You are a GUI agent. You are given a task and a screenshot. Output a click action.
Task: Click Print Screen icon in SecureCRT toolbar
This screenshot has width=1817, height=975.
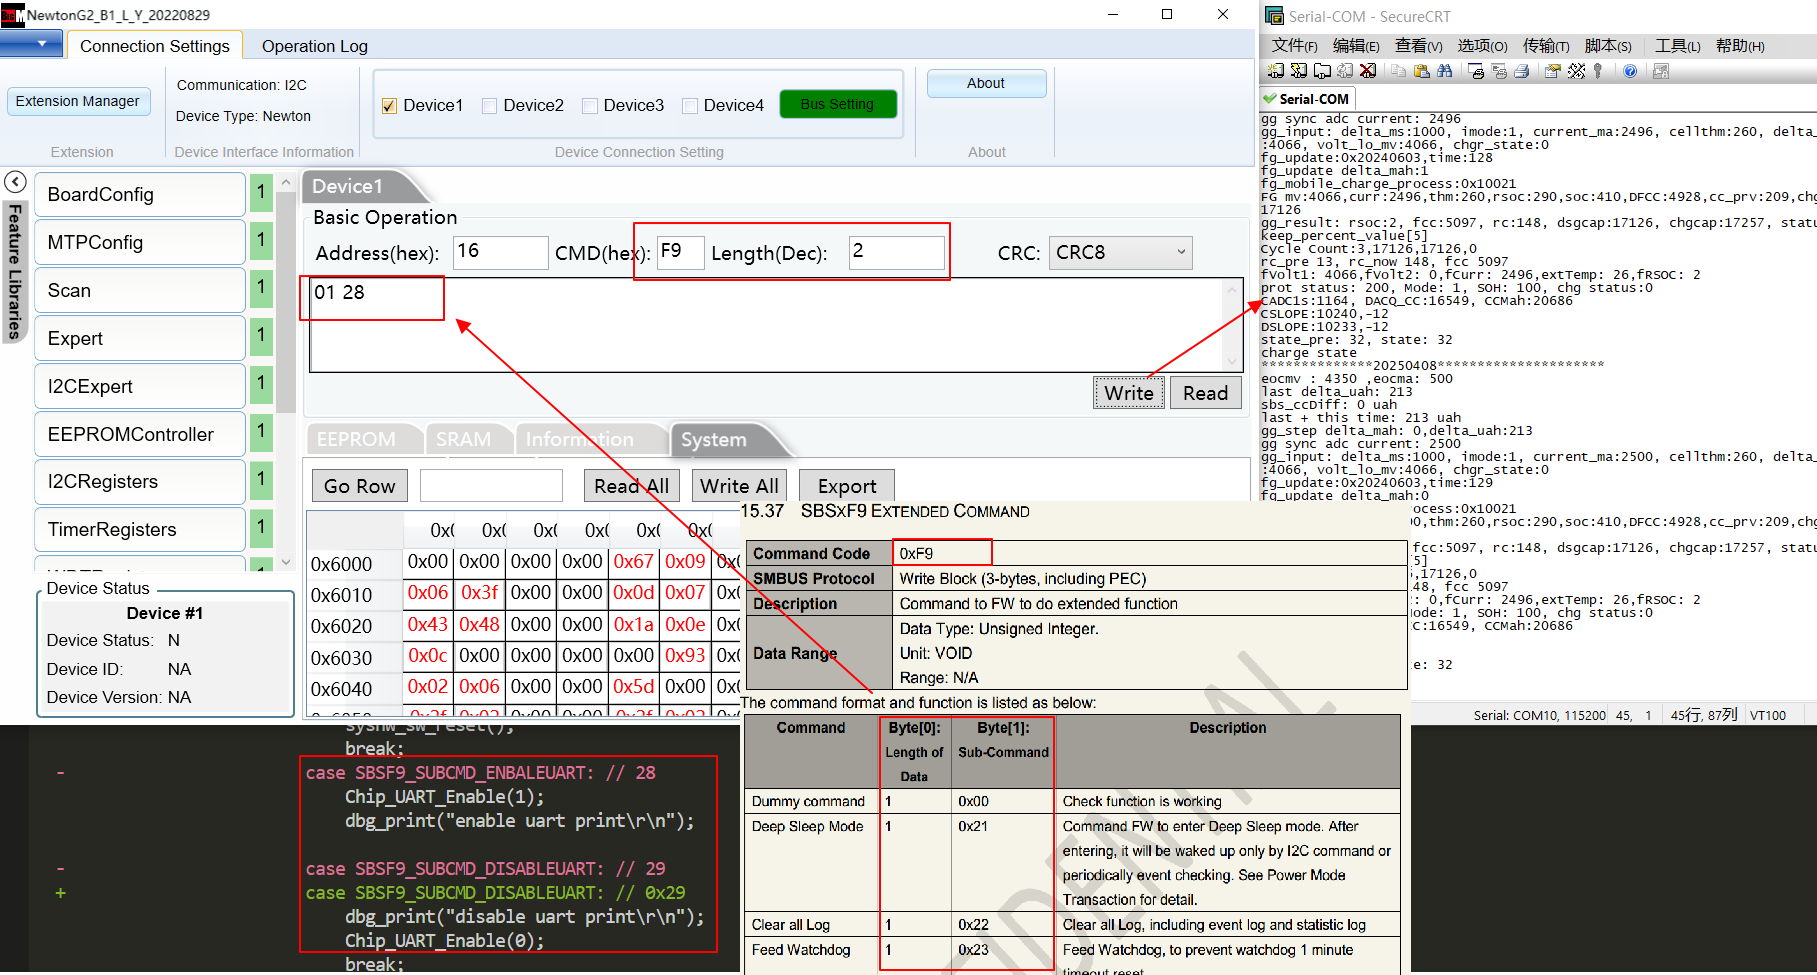1476,71
